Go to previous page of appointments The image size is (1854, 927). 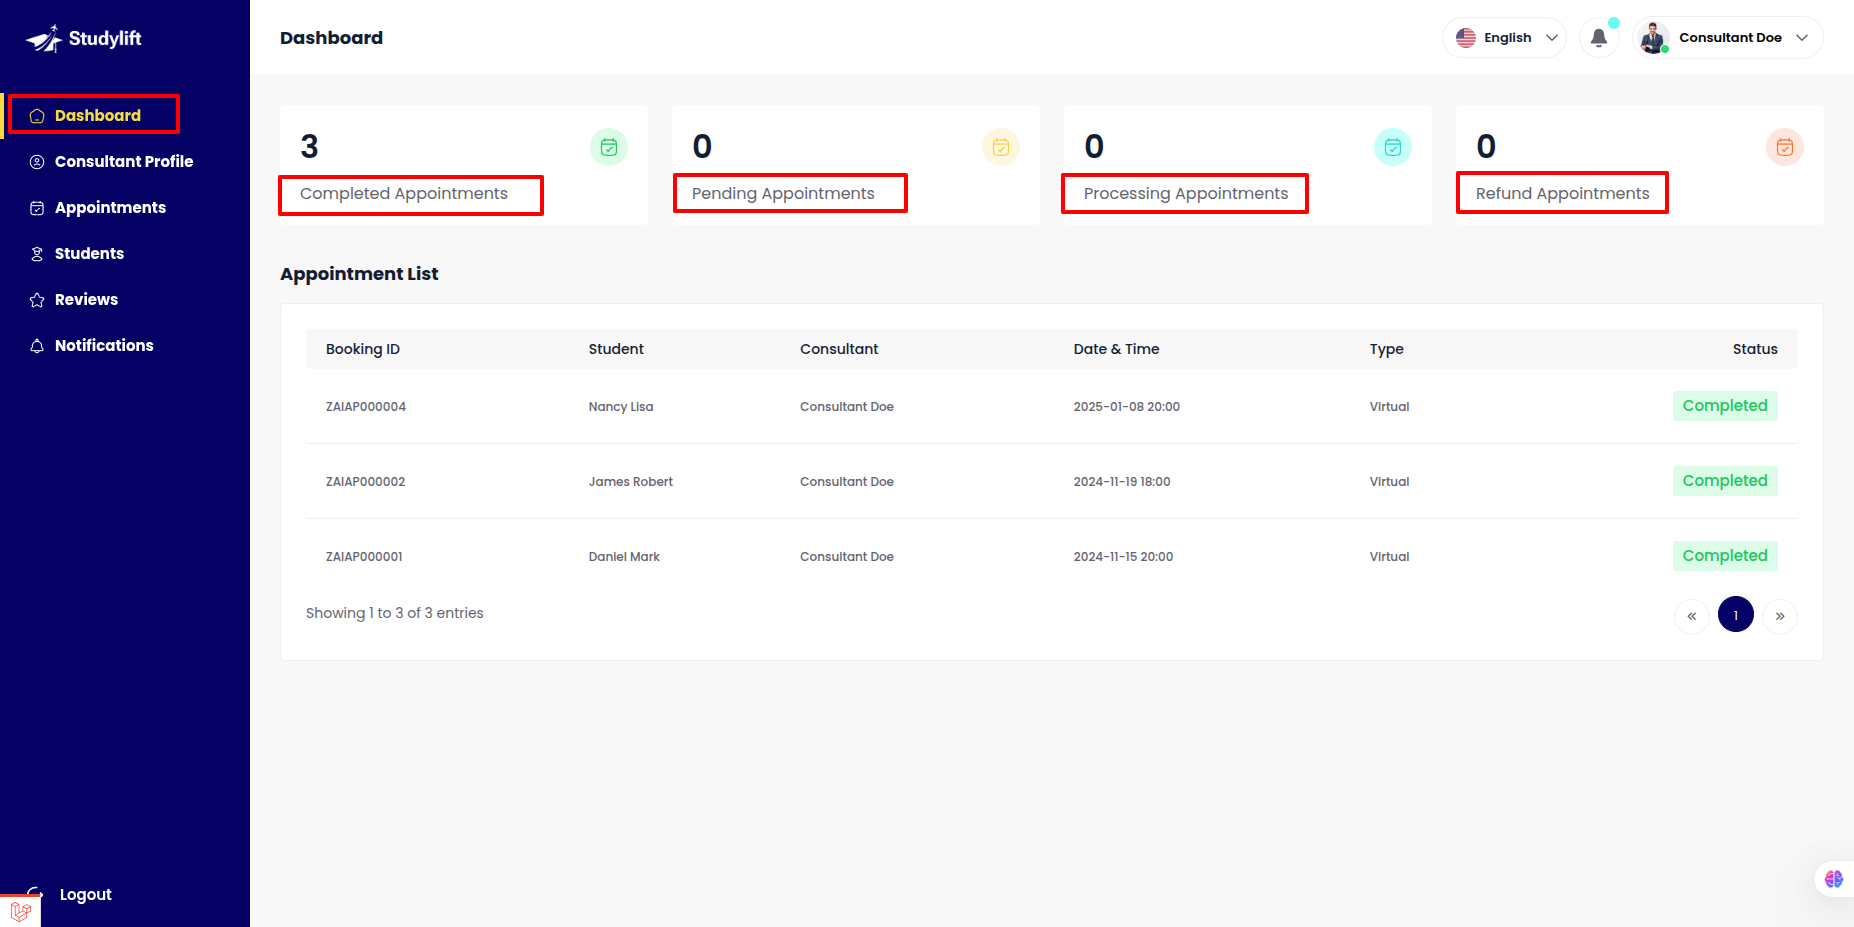tap(1692, 616)
